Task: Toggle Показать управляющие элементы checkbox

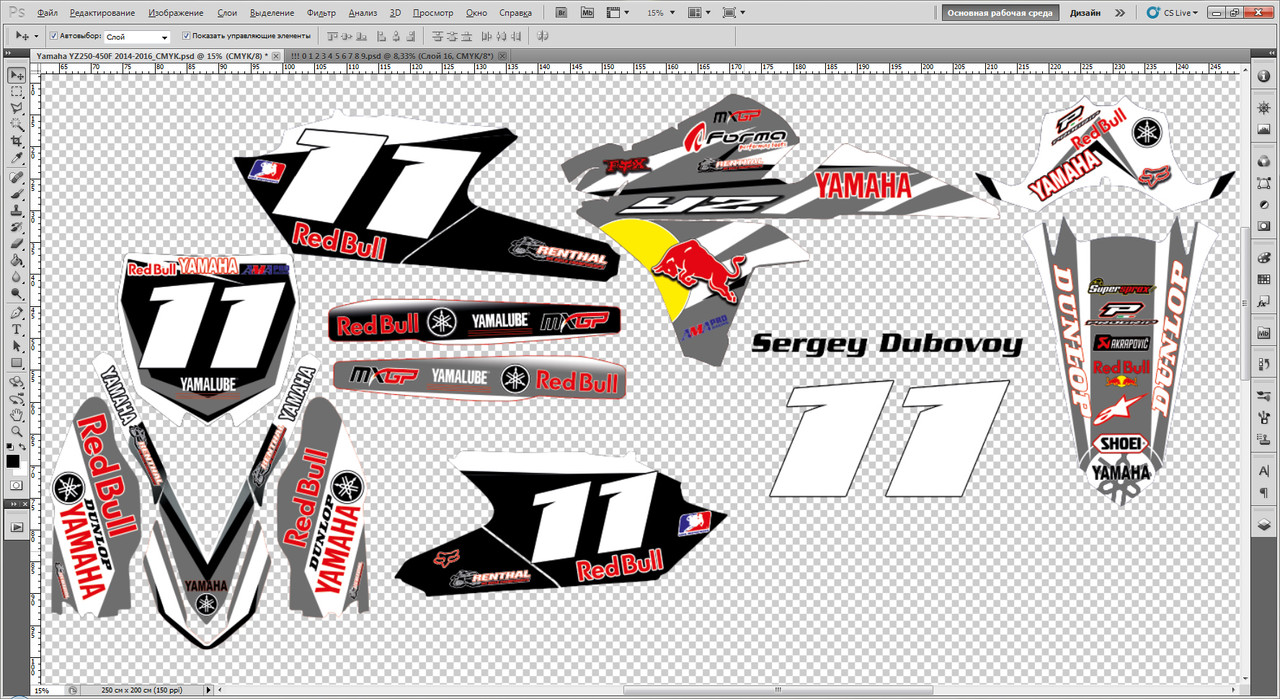Action: coord(186,36)
